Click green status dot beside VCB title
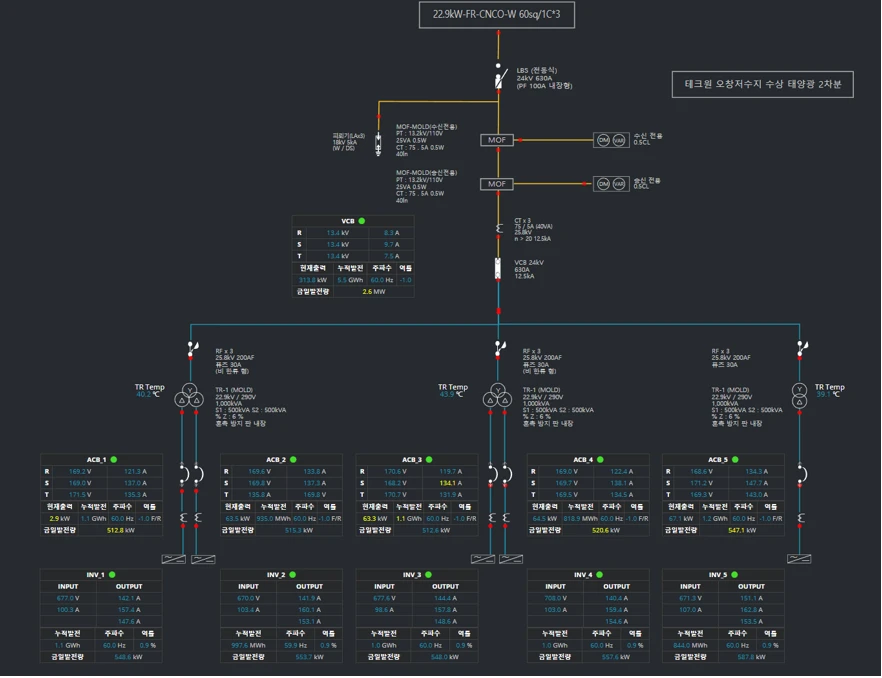The image size is (882, 678). click(362, 221)
